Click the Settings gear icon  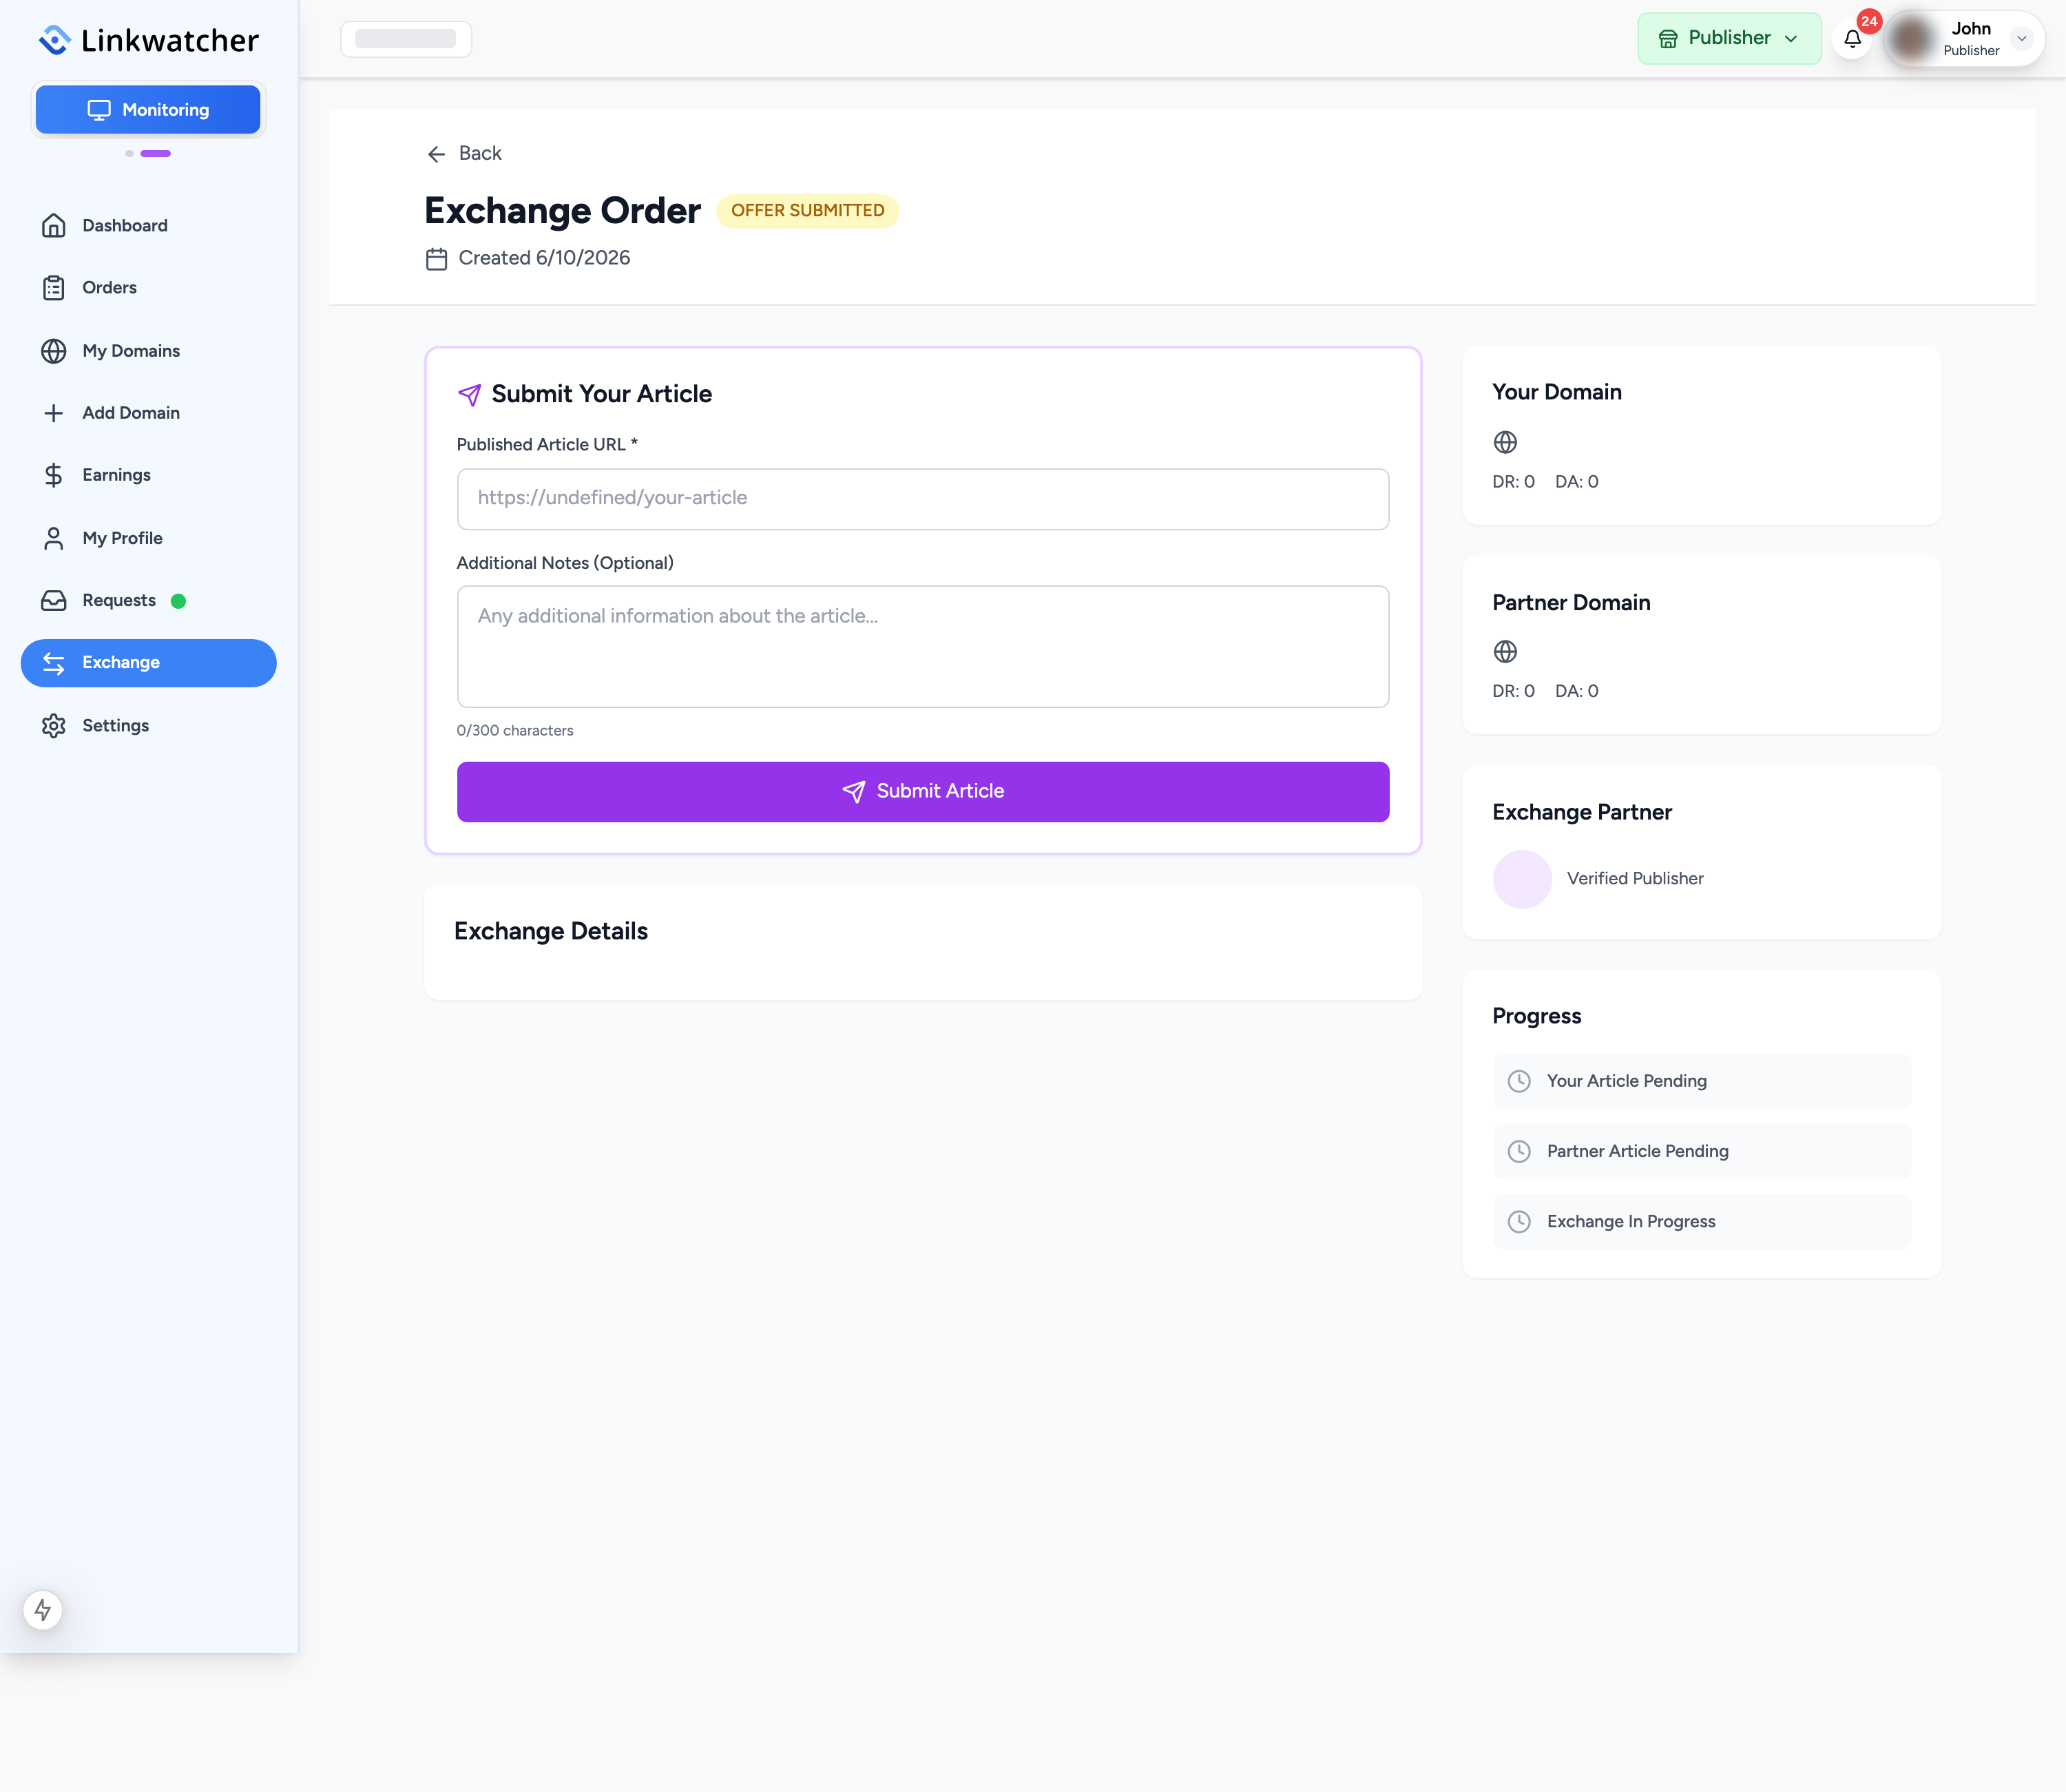54,726
